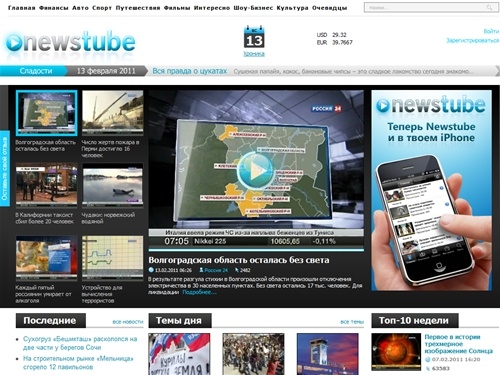Click the views icon beside 2482
The image size is (500, 375).
[237, 270]
